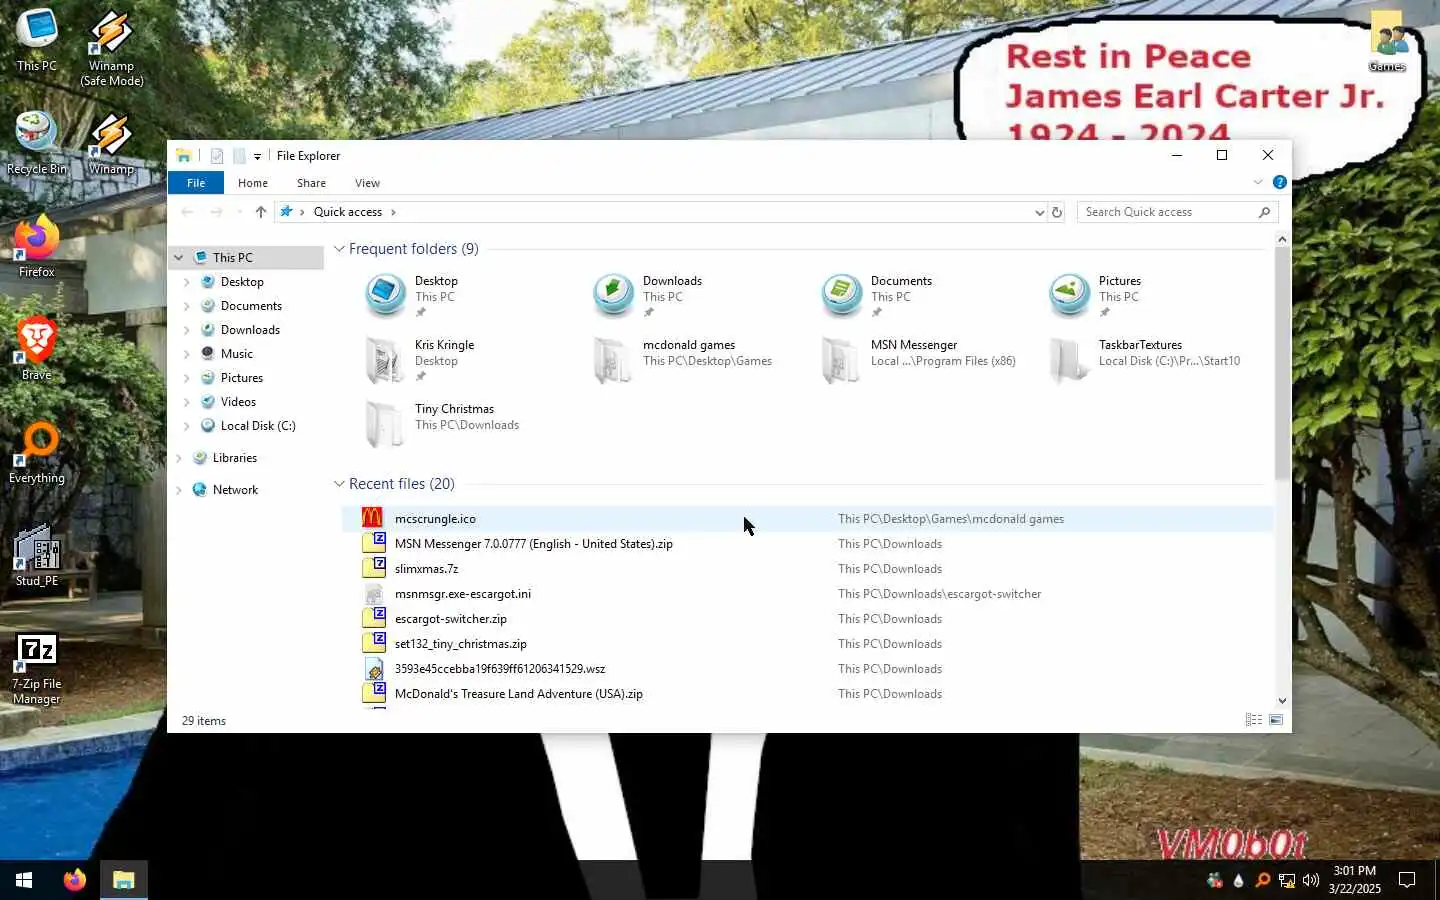Open the Recycle Bin desktop icon

(37, 144)
